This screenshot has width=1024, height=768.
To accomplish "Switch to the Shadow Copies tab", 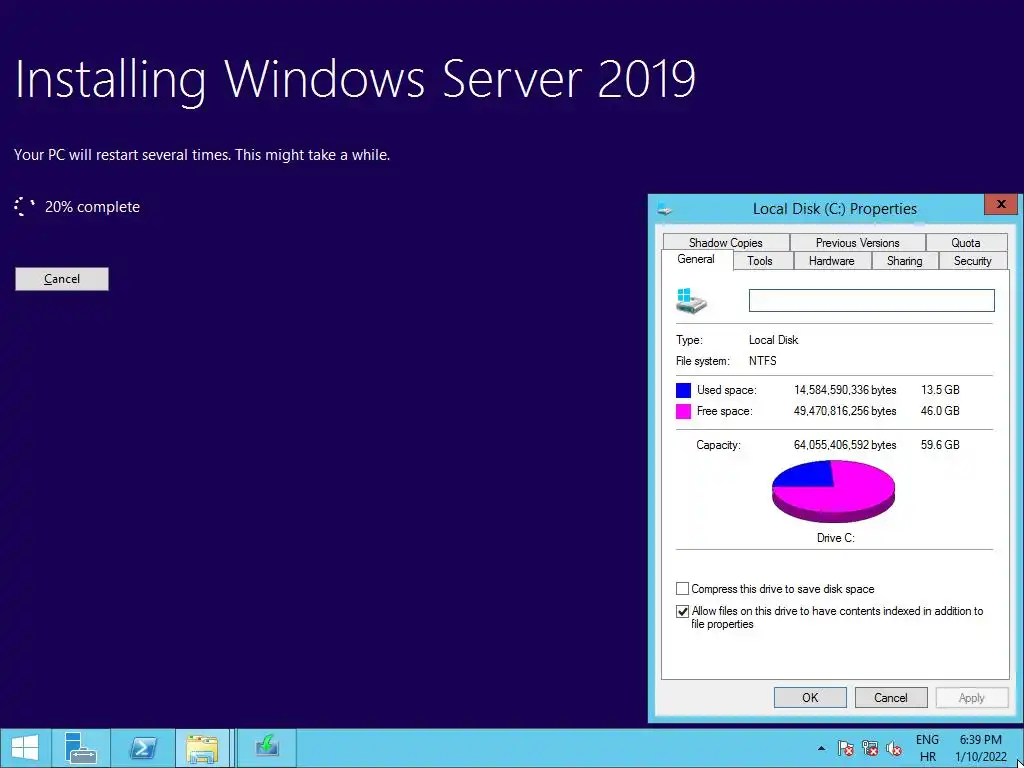I will [x=726, y=242].
